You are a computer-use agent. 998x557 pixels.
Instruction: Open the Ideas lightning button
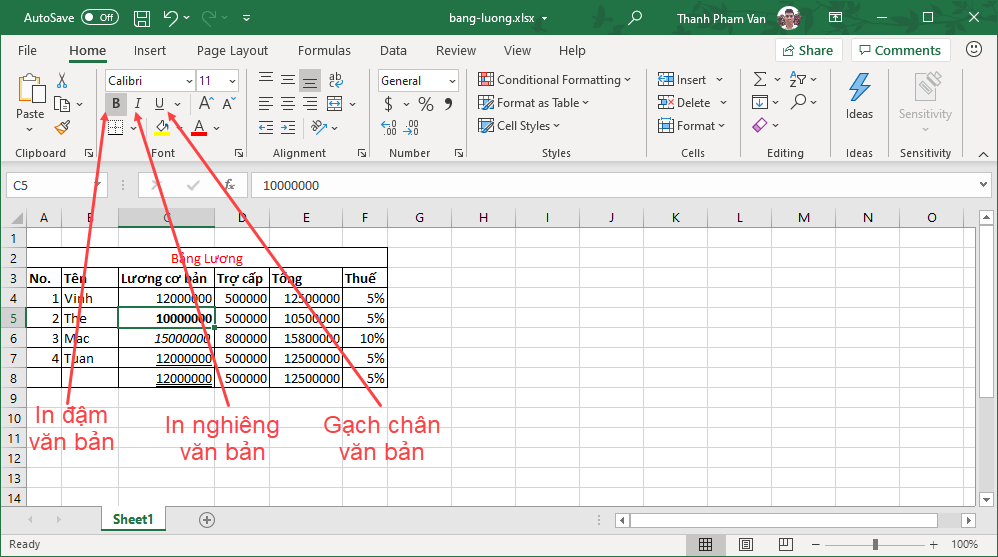pyautogui.click(x=859, y=95)
